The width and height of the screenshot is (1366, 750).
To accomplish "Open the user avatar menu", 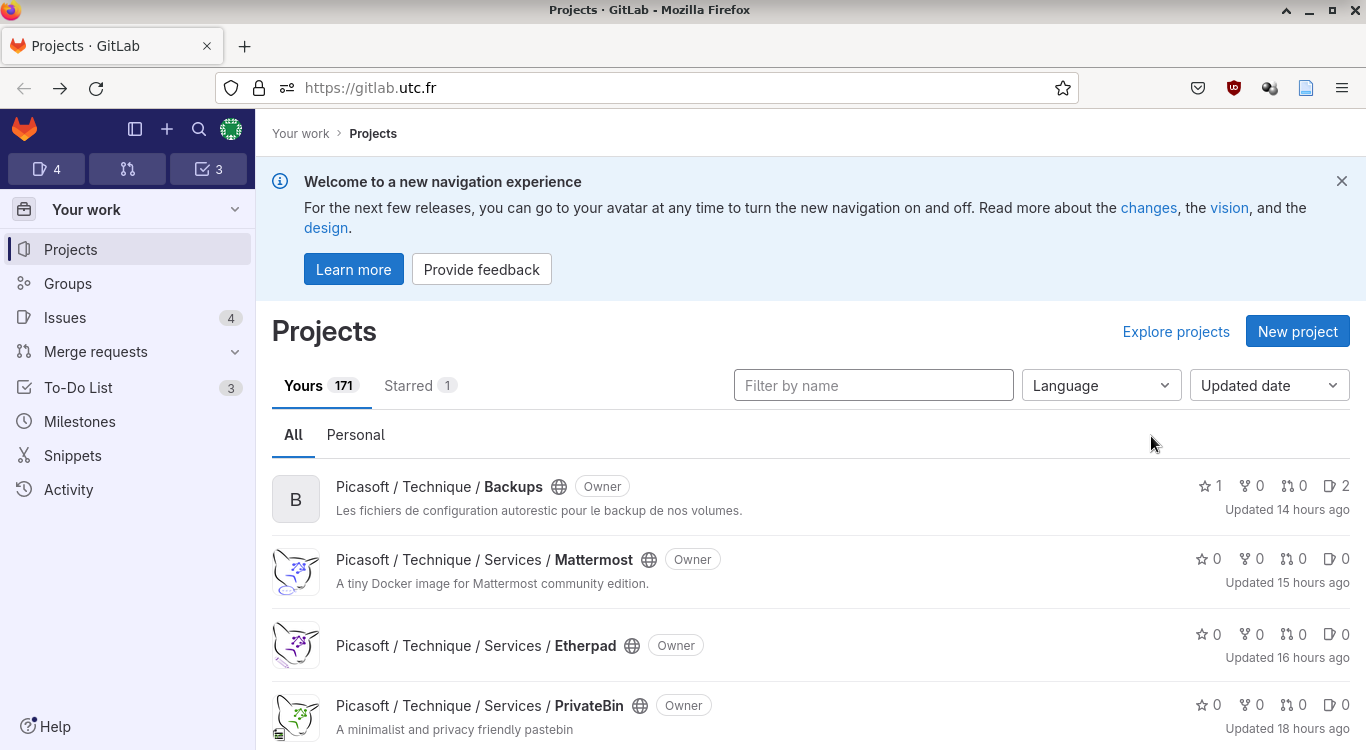I will [x=231, y=129].
